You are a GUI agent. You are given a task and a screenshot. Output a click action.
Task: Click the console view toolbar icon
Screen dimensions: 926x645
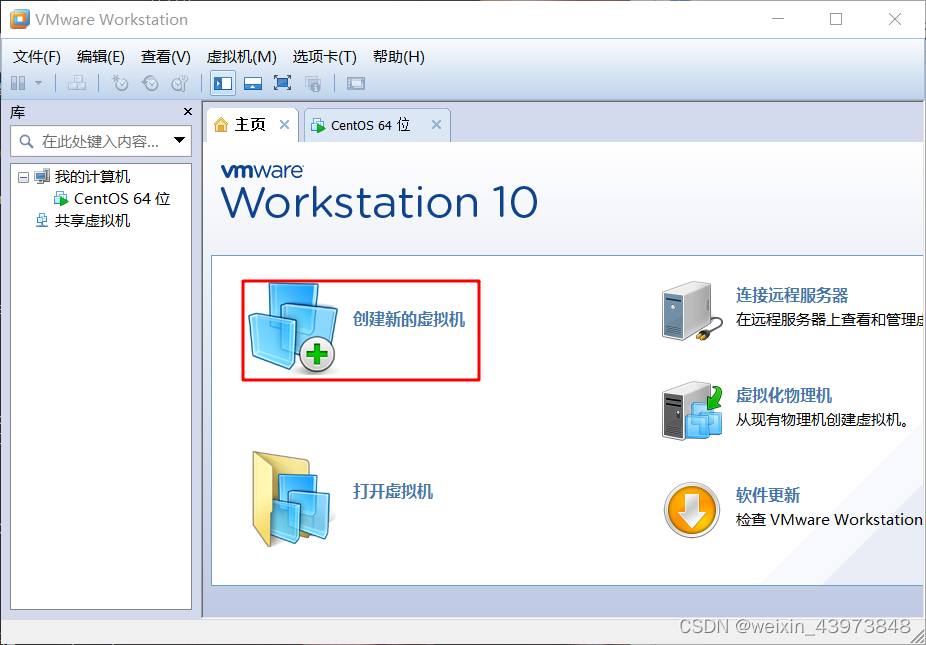(x=356, y=83)
